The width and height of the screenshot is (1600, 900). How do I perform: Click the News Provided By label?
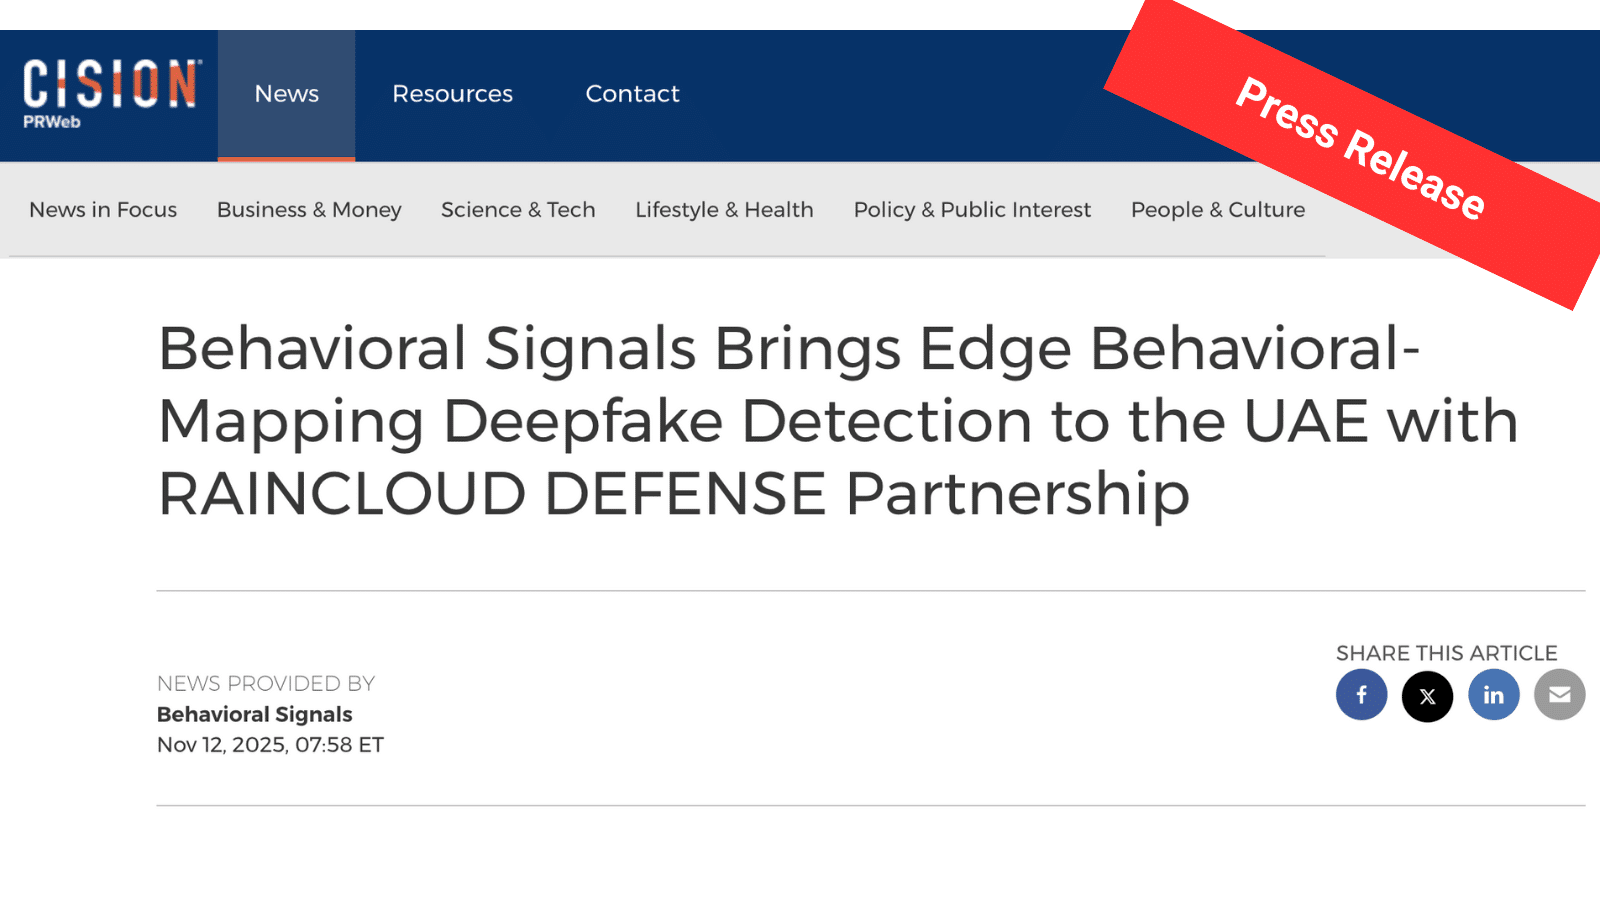(x=266, y=684)
